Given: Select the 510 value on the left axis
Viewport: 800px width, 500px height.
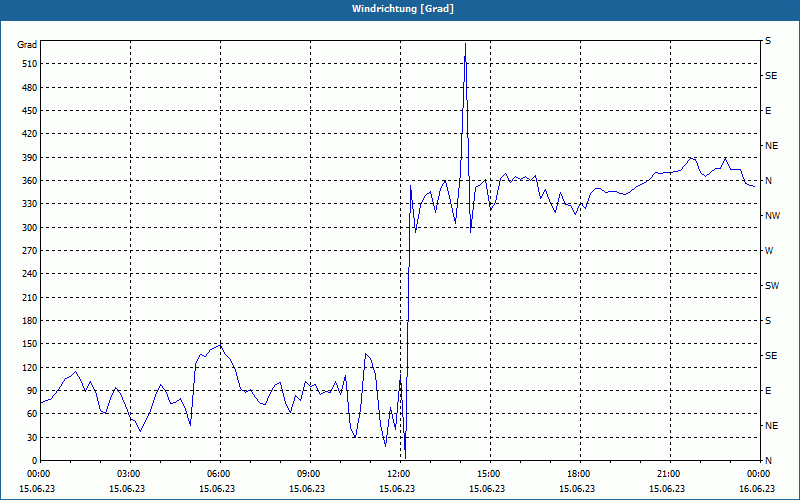Looking at the screenshot, I should point(30,64).
